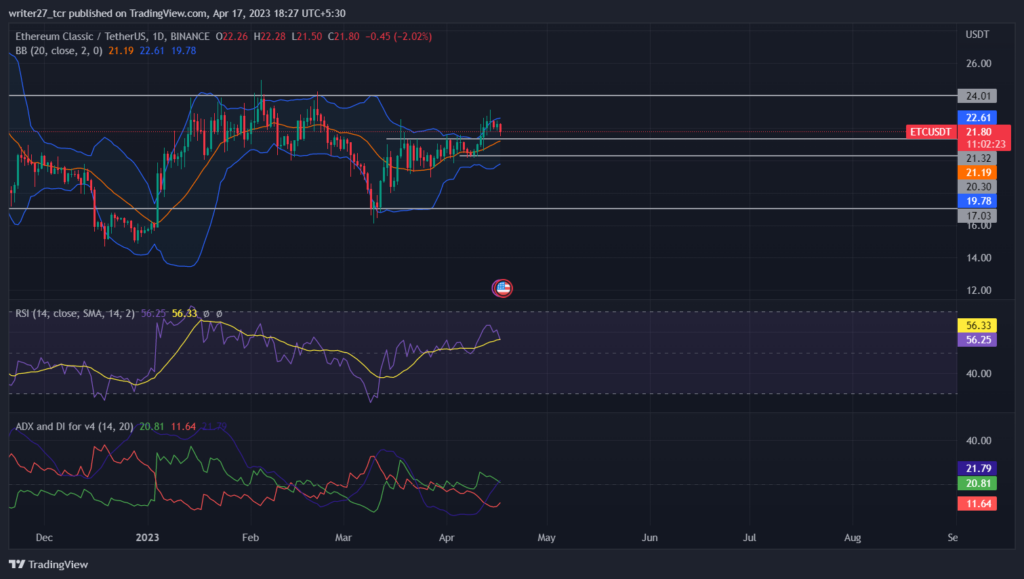Click the ADX and DI for v4 indicator legend

click(x=74, y=426)
